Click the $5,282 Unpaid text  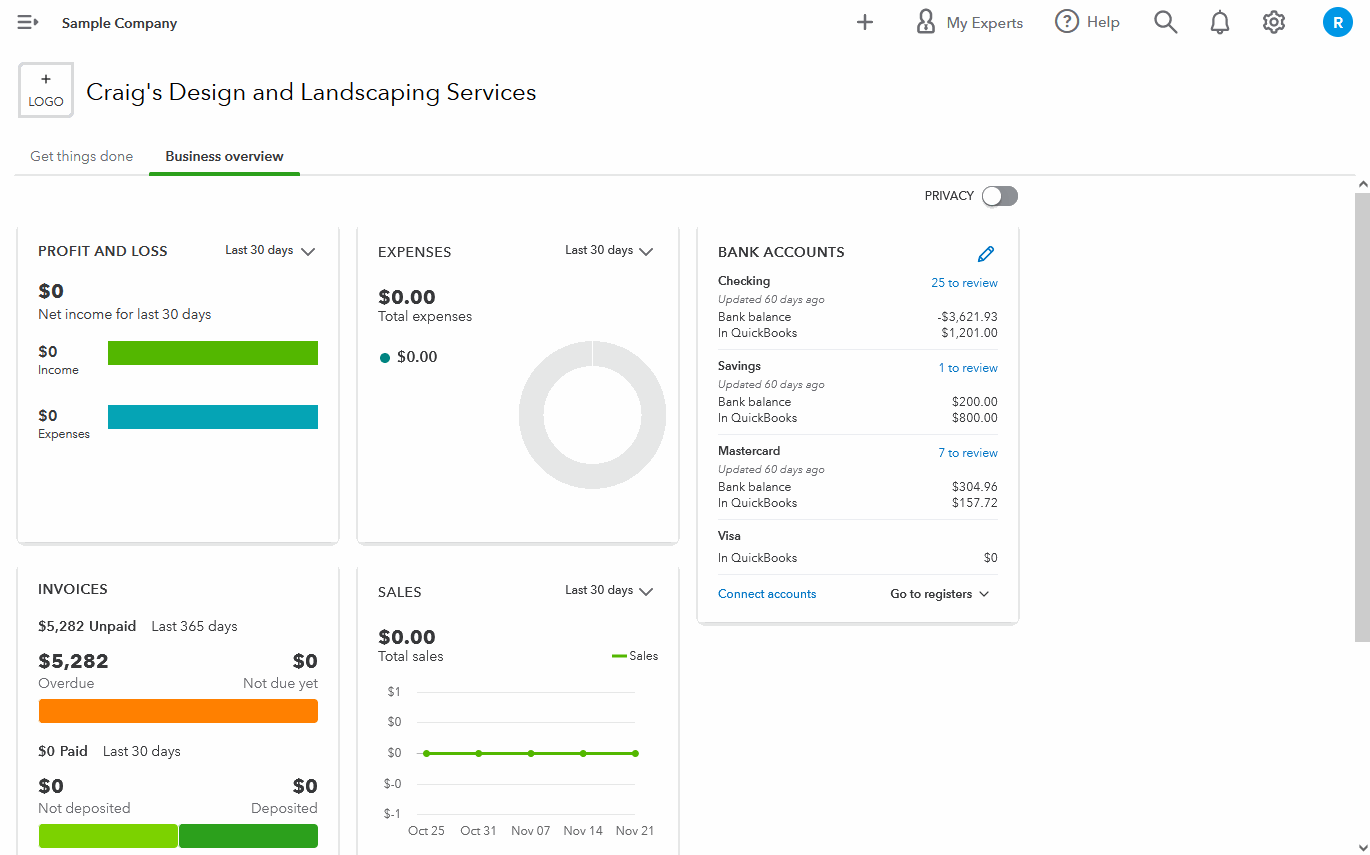coord(87,626)
